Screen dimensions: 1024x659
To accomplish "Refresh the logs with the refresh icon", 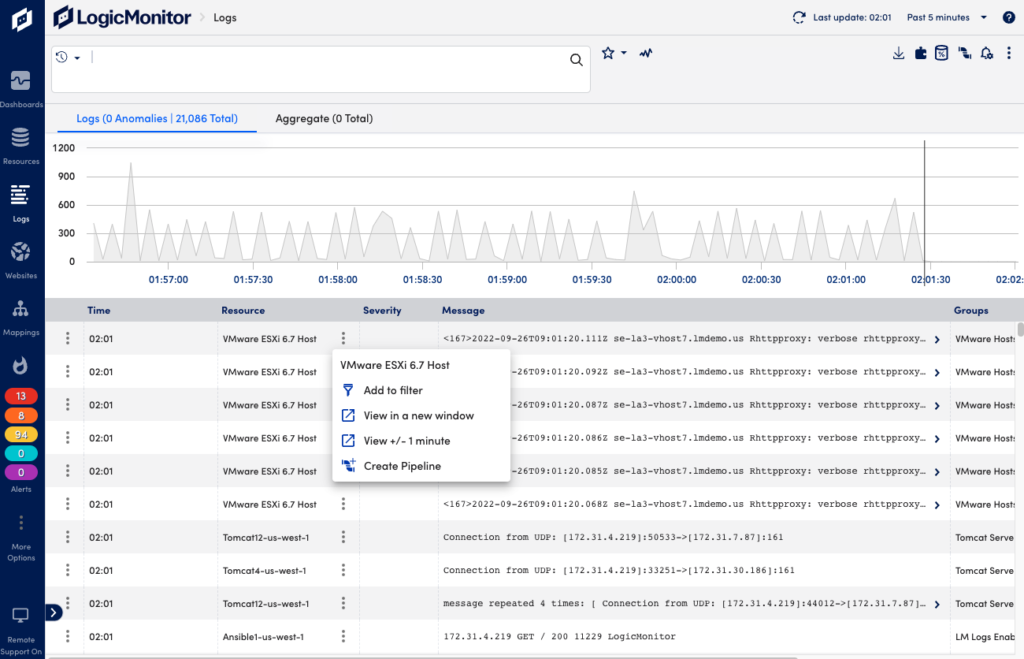I will (x=799, y=18).
